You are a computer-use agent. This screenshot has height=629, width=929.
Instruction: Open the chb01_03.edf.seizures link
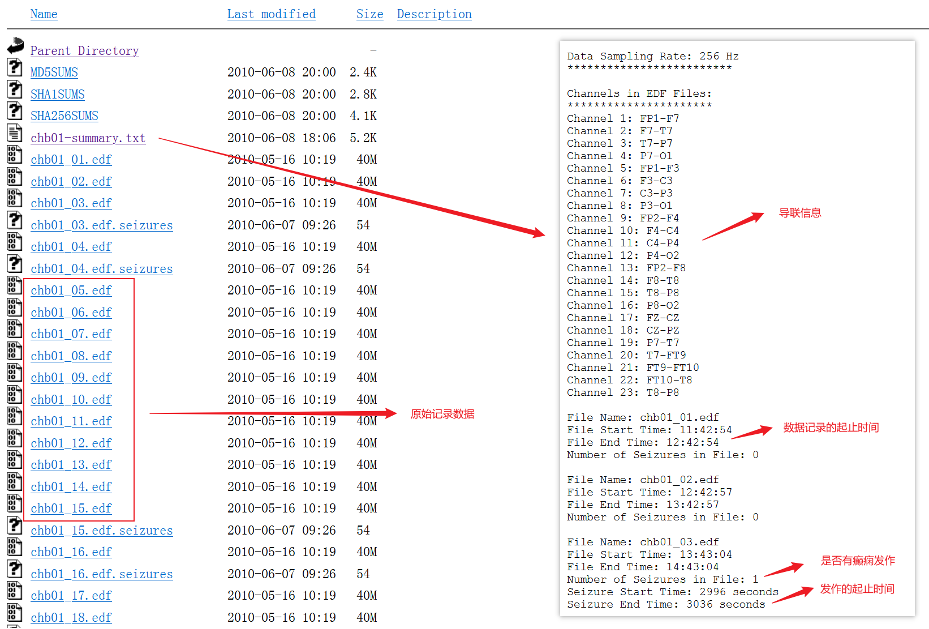coord(101,225)
